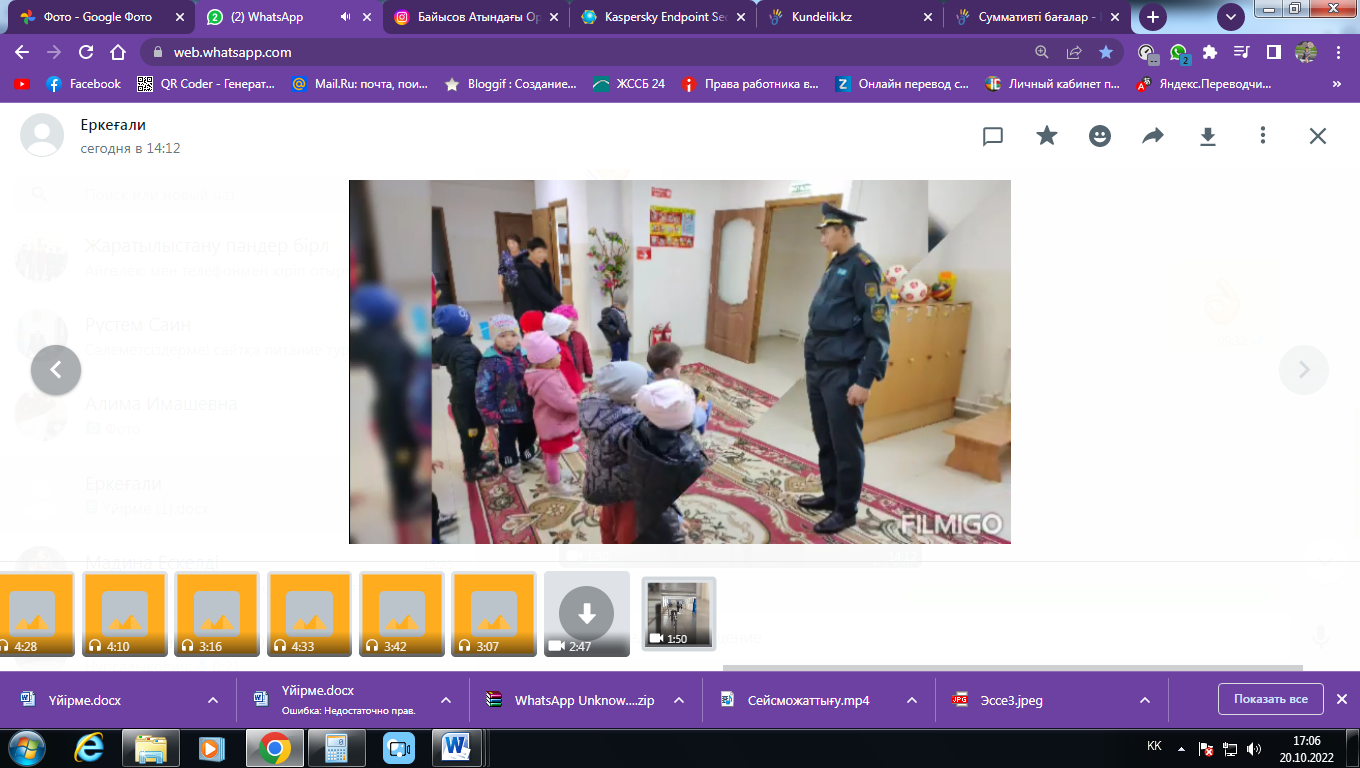
Task: Click the displayed video frame image
Action: [x=679, y=362]
